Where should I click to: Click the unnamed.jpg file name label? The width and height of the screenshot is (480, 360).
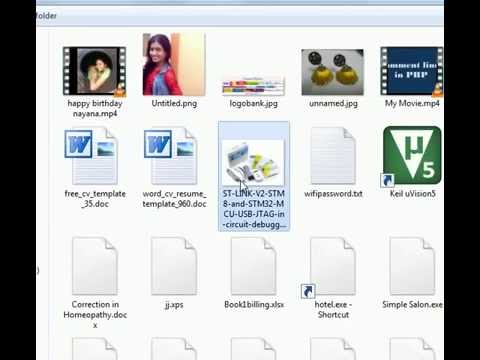tap(333, 103)
